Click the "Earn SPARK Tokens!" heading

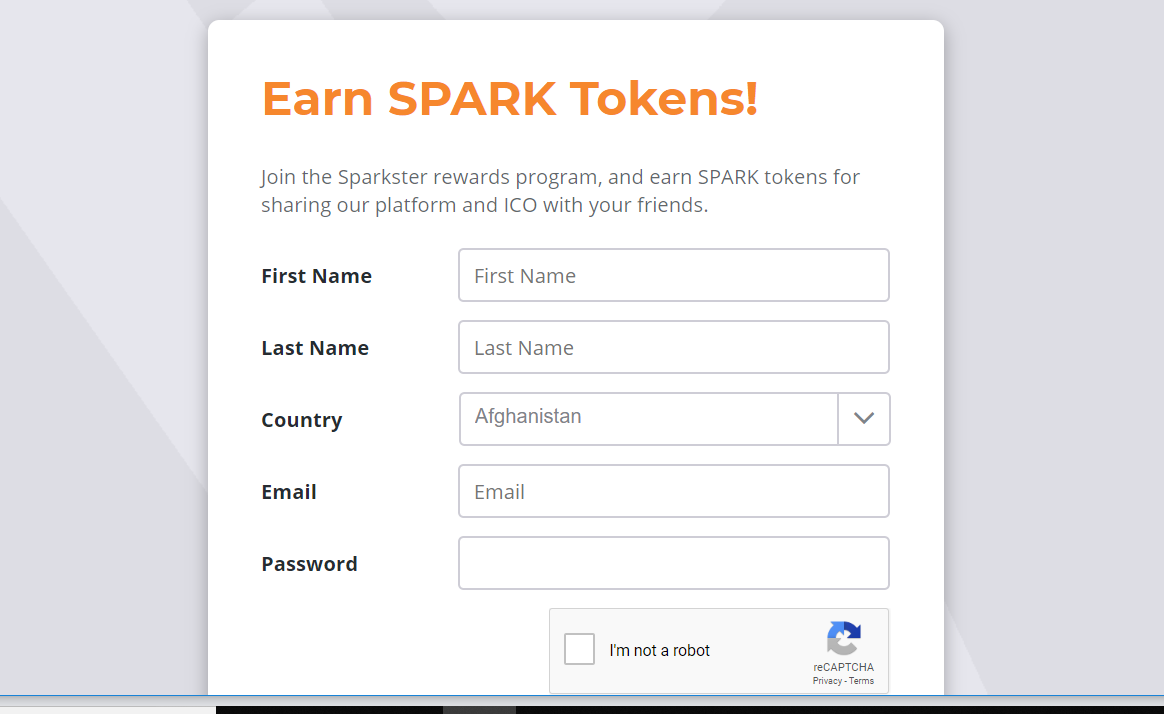pos(509,99)
